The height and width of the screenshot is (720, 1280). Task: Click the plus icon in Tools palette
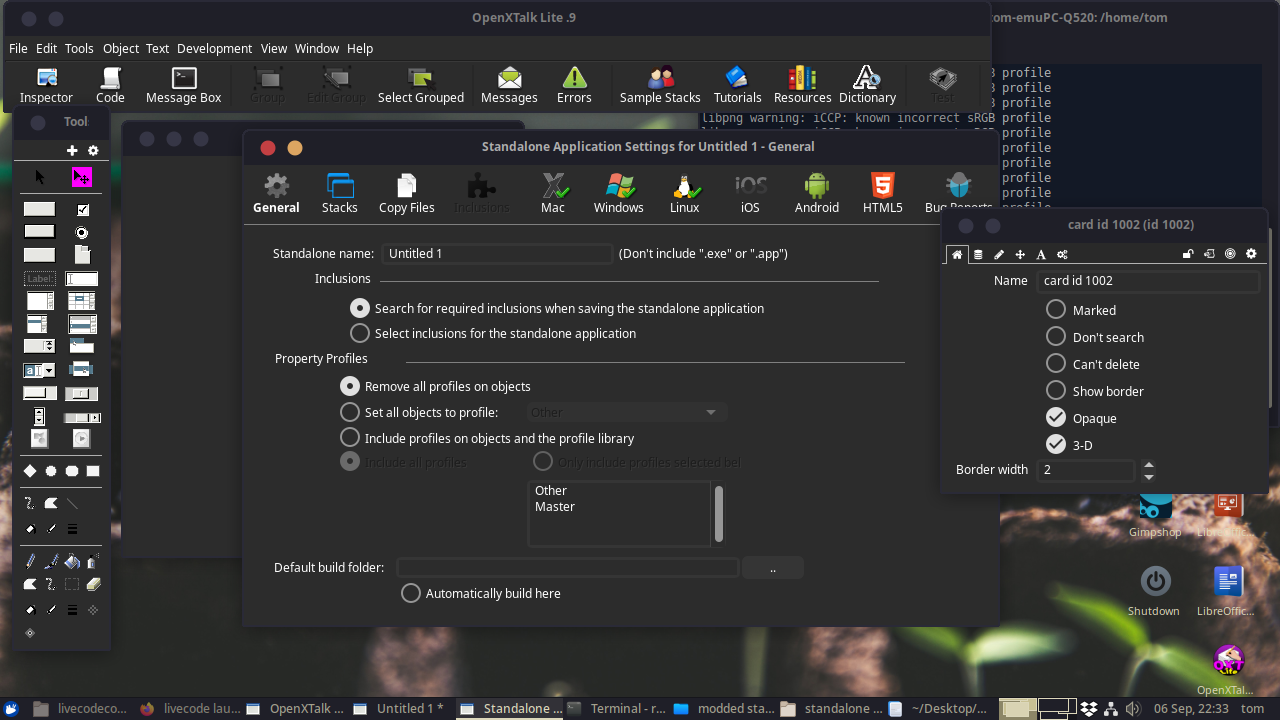coord(72,150)
